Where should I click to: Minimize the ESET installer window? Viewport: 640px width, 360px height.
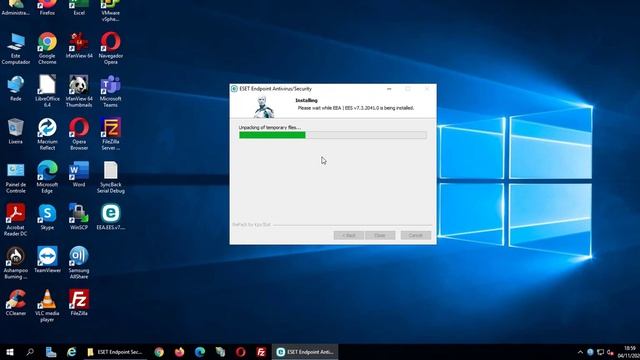point(389,89)
